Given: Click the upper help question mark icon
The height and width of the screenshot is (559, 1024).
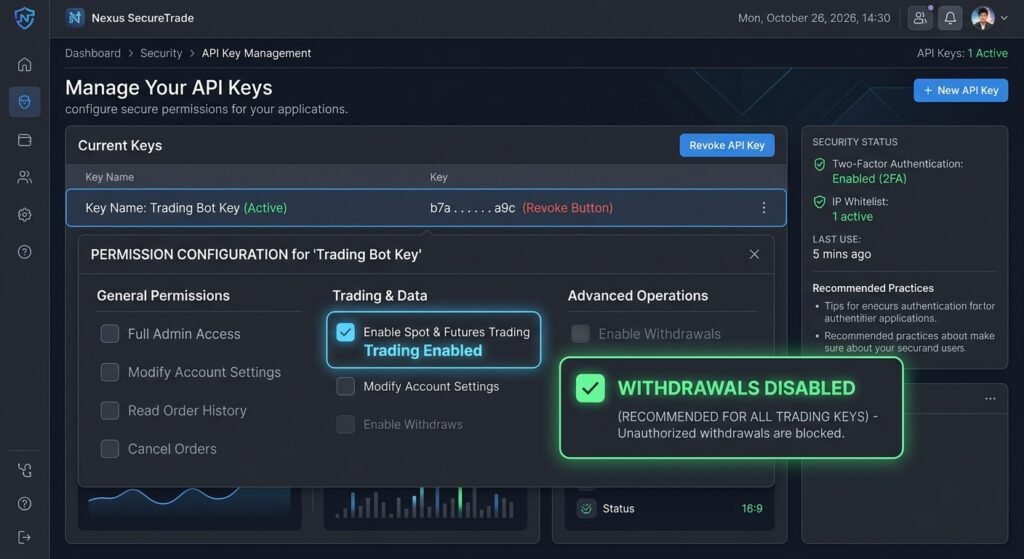Looking at the screenshot, I should tap(24, 251).
